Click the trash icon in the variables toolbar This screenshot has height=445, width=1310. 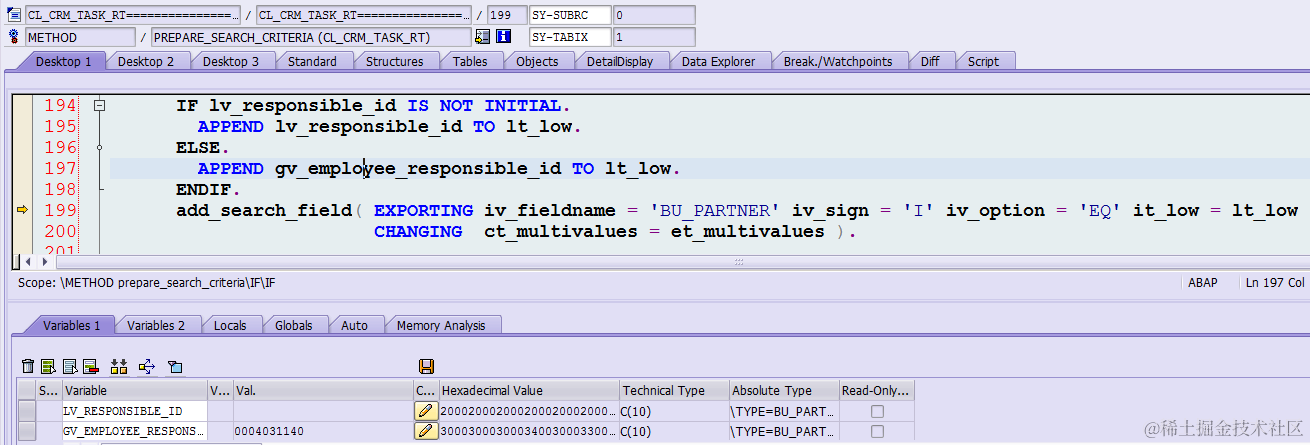(x=28, y=367)
